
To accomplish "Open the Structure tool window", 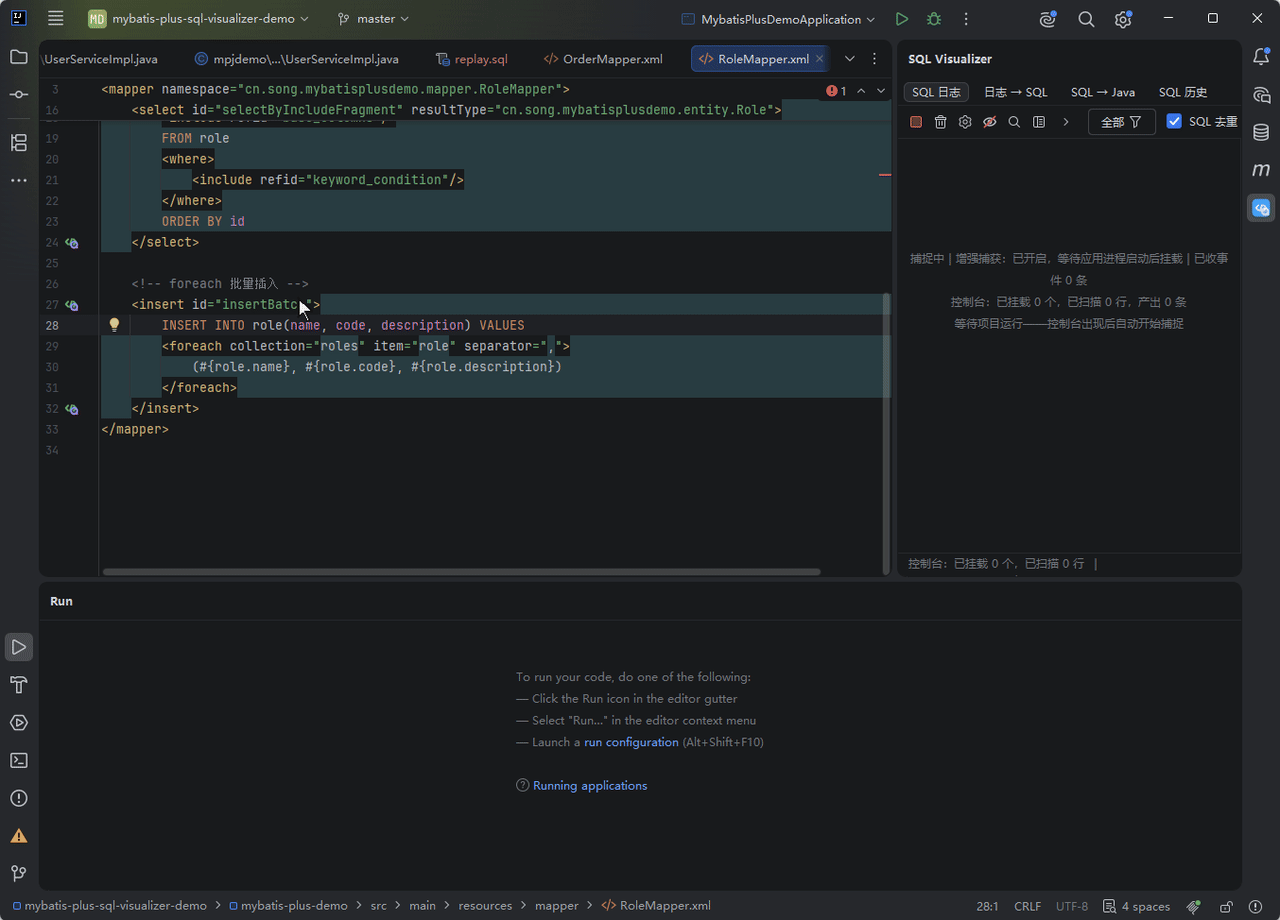I will [19, 142].
